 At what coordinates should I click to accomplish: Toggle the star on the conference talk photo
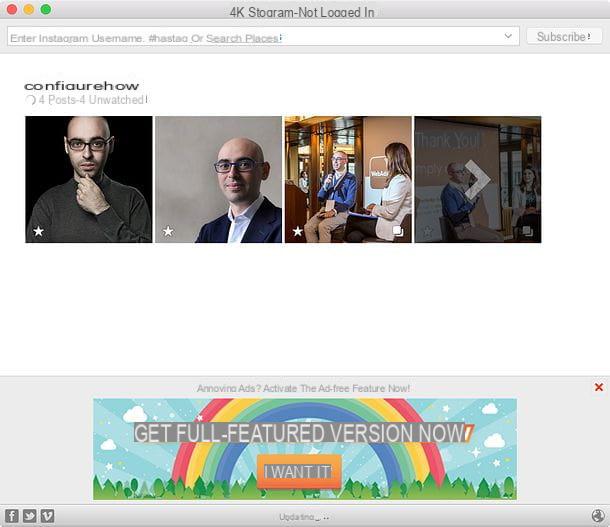(298, 231)
